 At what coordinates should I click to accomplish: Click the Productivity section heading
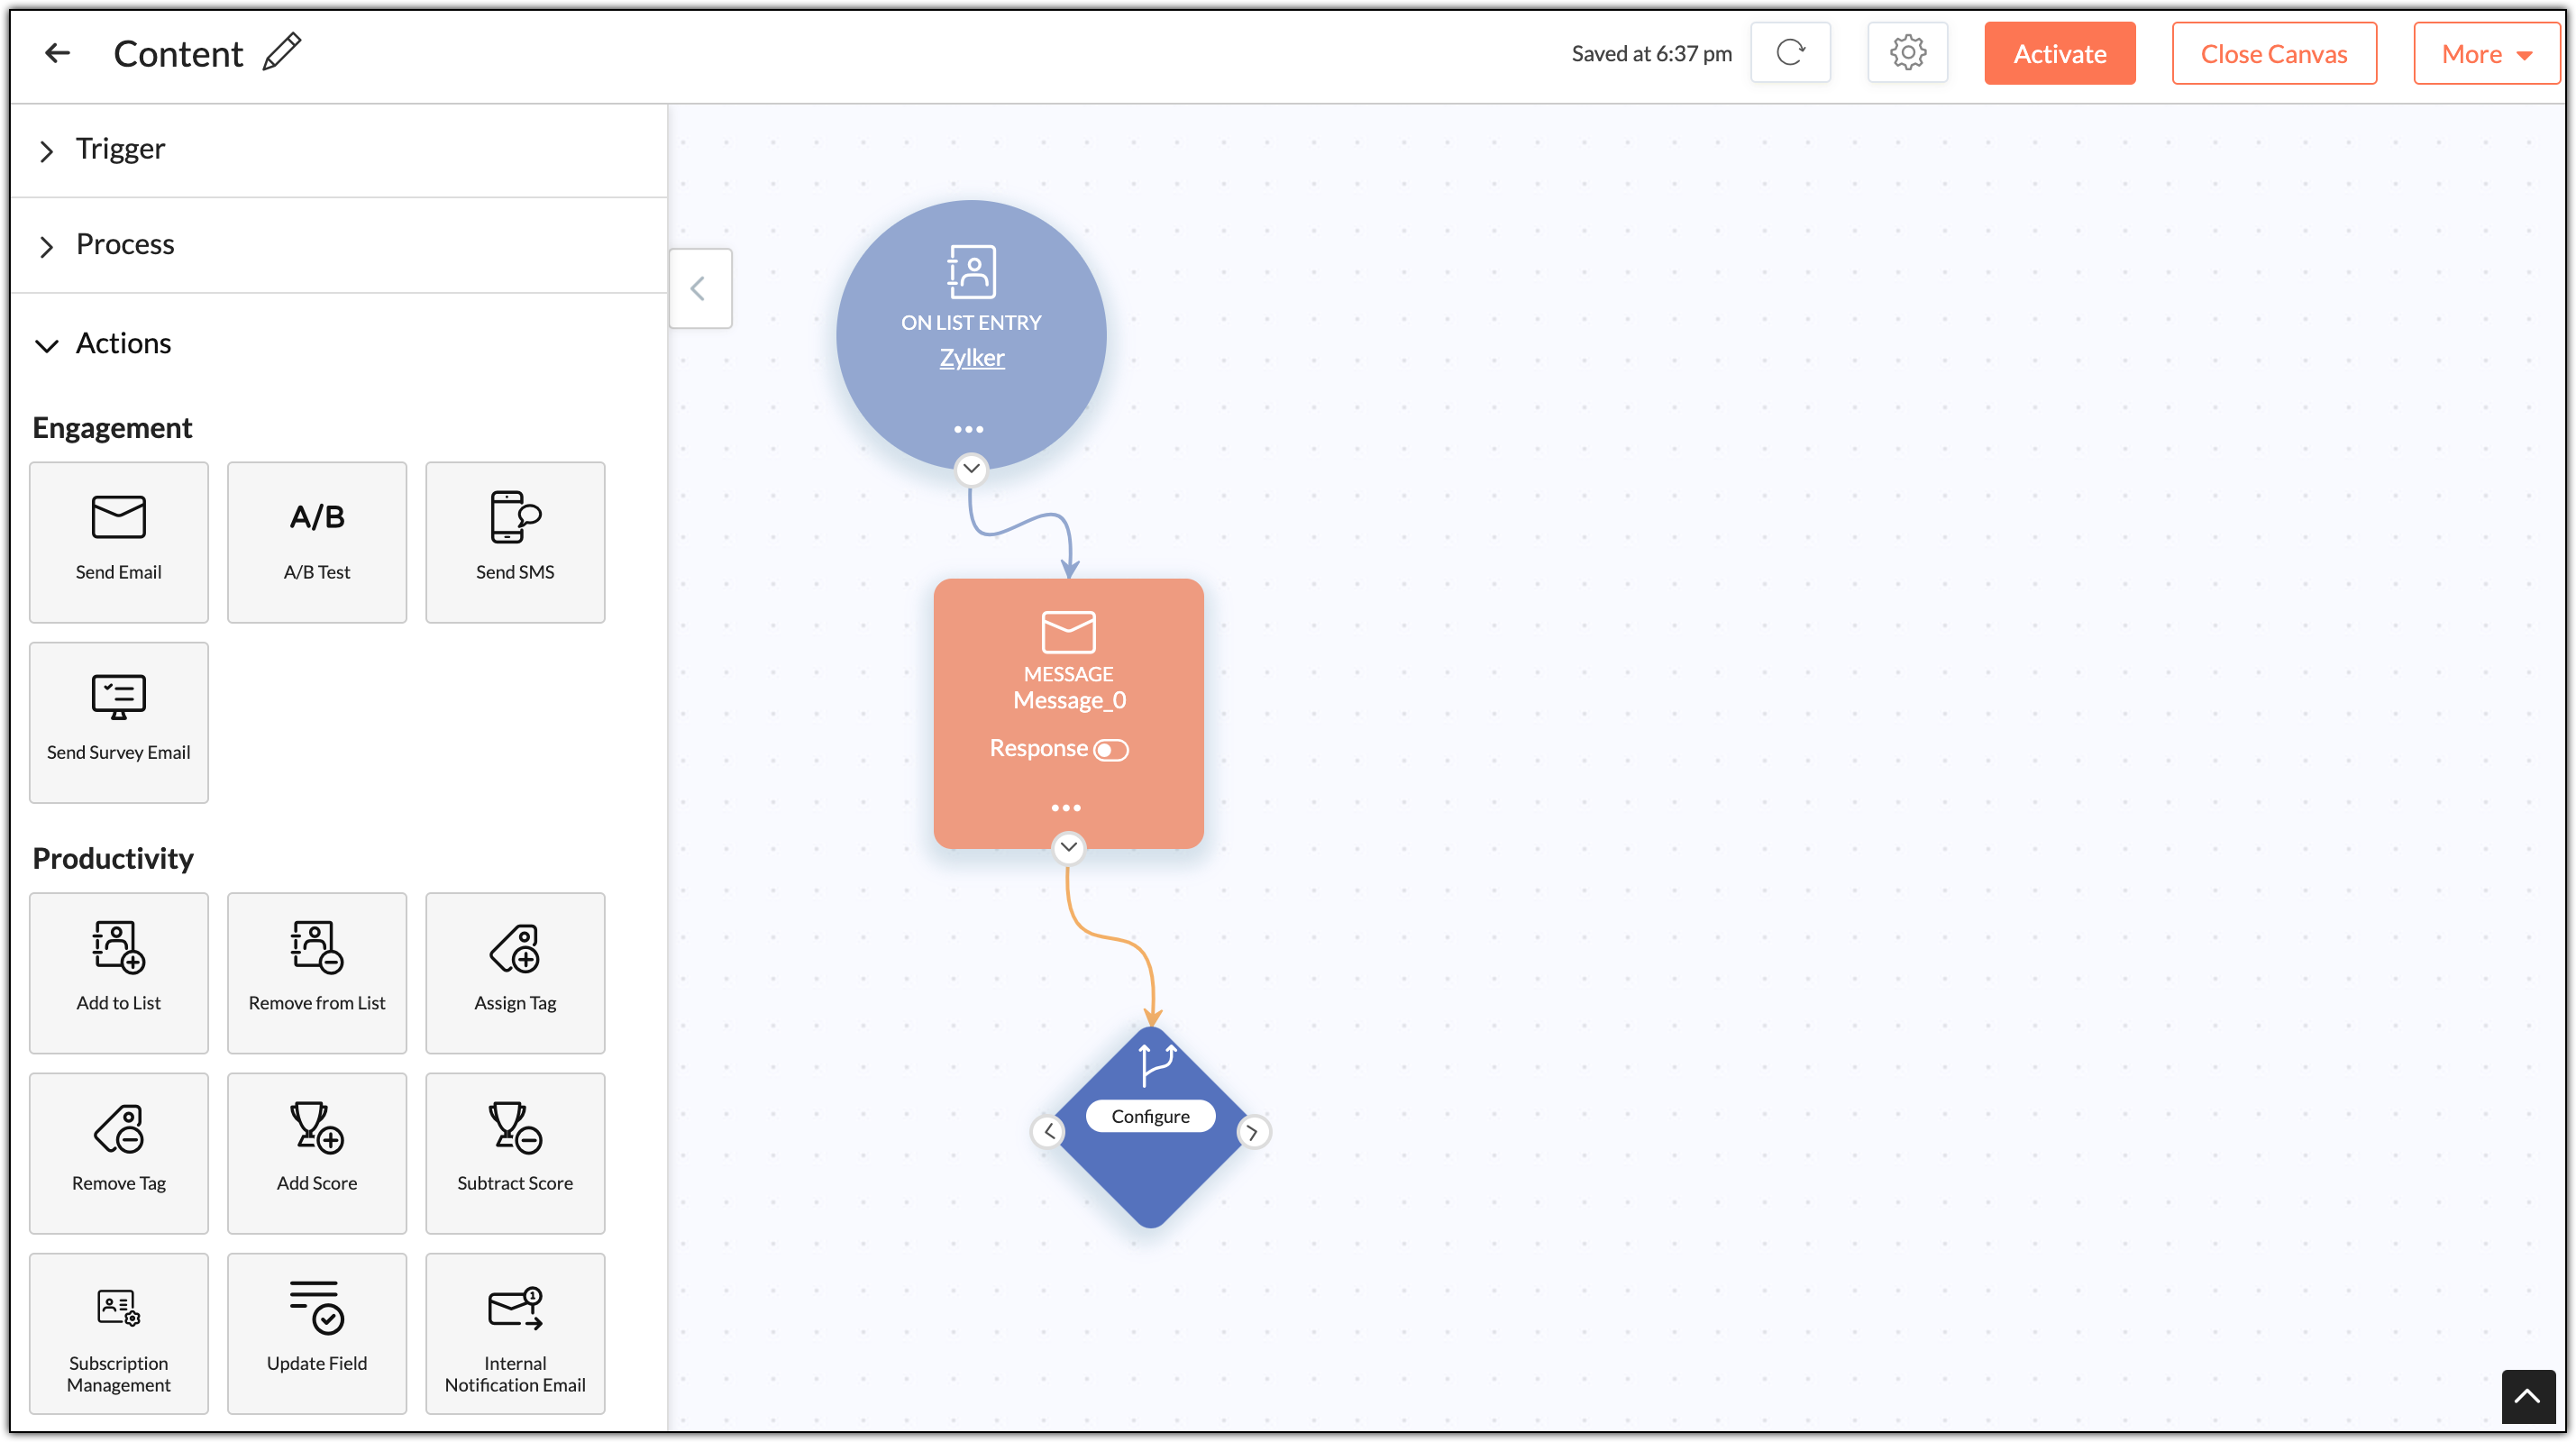[113, 859]
